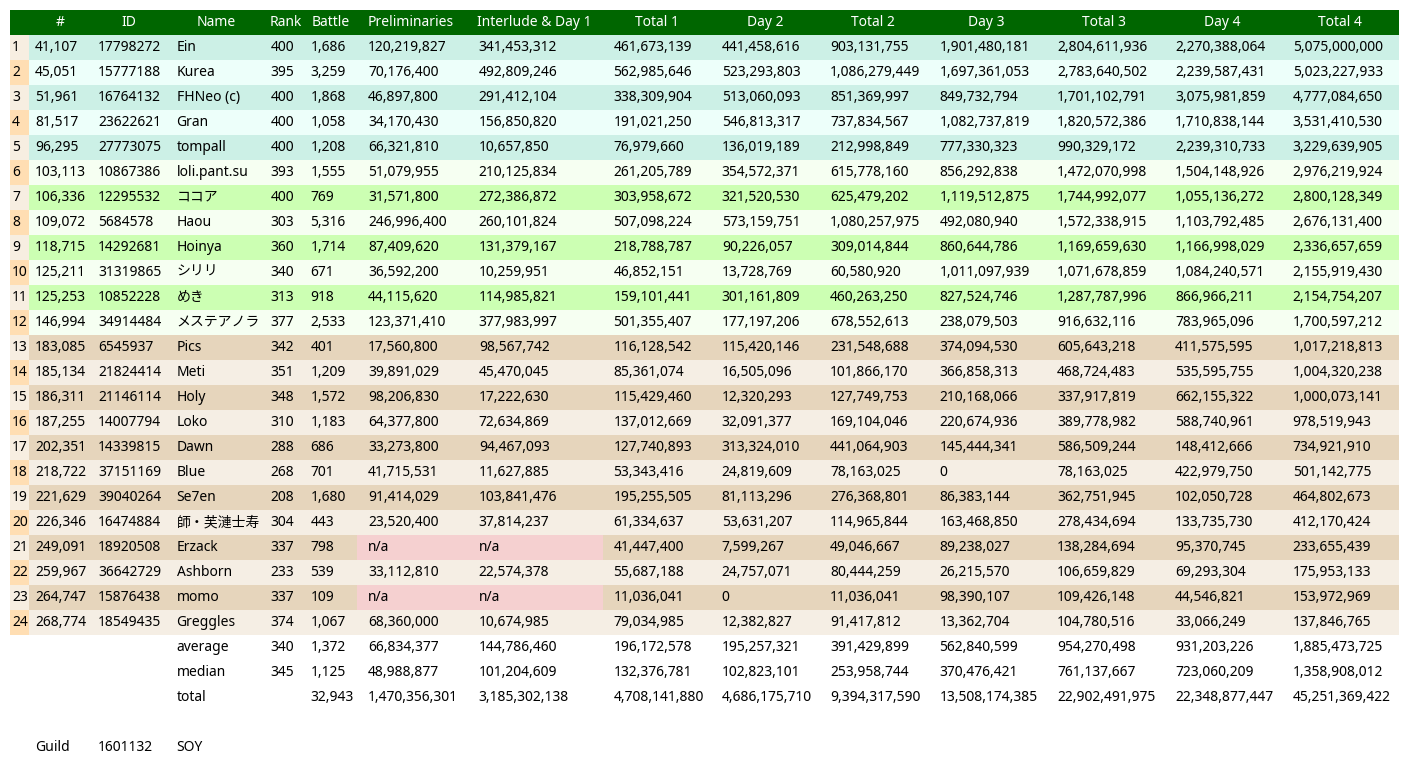Select the name 'Se7en'
Screen dimensions: 1408x770
pyautogui.click(x=196, y=496)
